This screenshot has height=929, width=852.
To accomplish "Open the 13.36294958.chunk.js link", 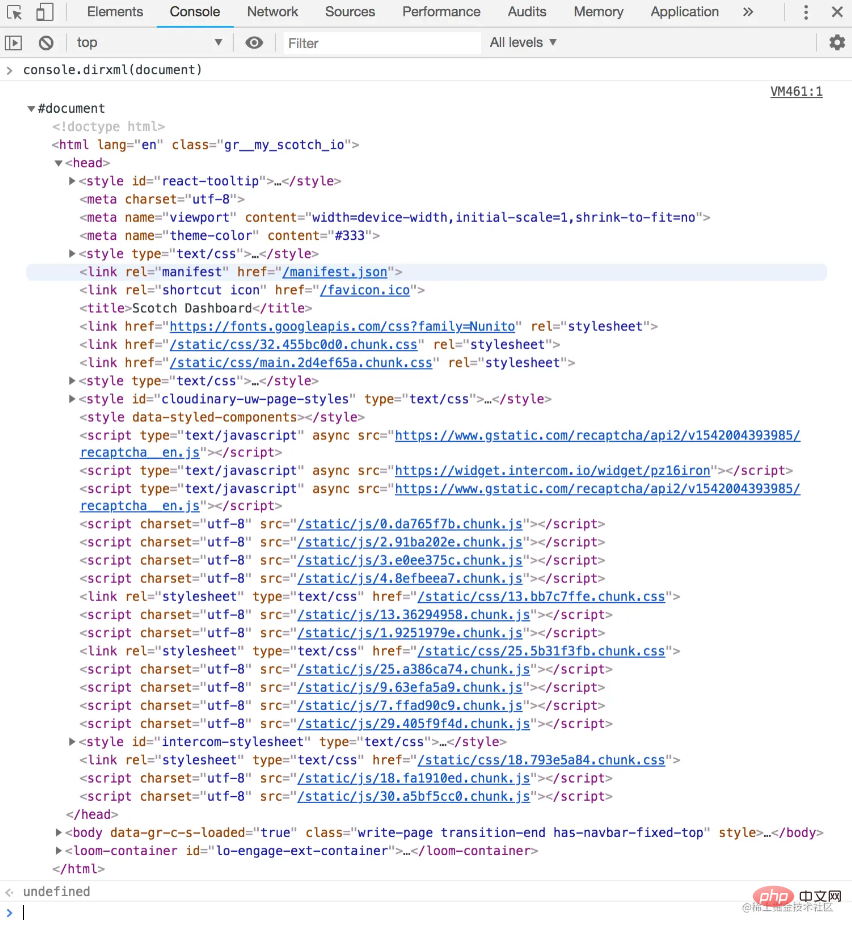I will click(x=414, y=615).
